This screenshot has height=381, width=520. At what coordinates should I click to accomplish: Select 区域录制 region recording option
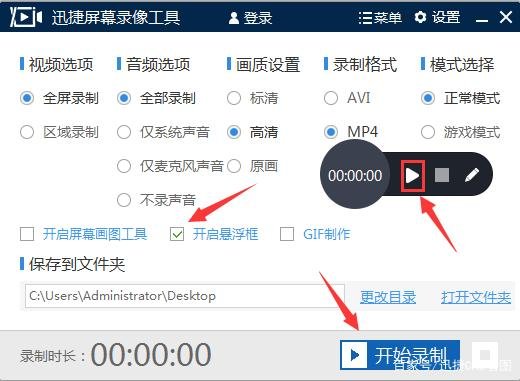59,132
